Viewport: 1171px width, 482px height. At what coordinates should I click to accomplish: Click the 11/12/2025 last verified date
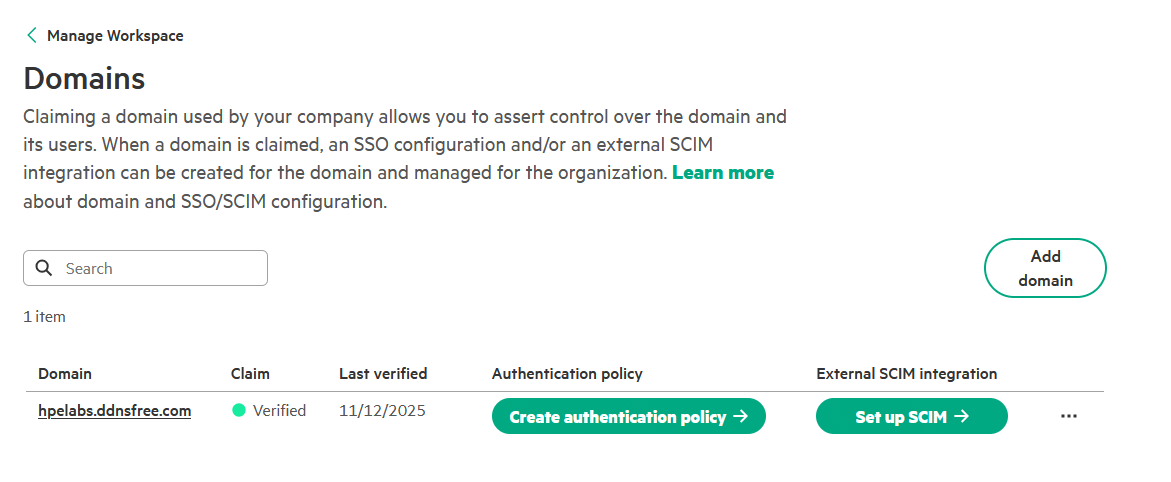[382, 411]
